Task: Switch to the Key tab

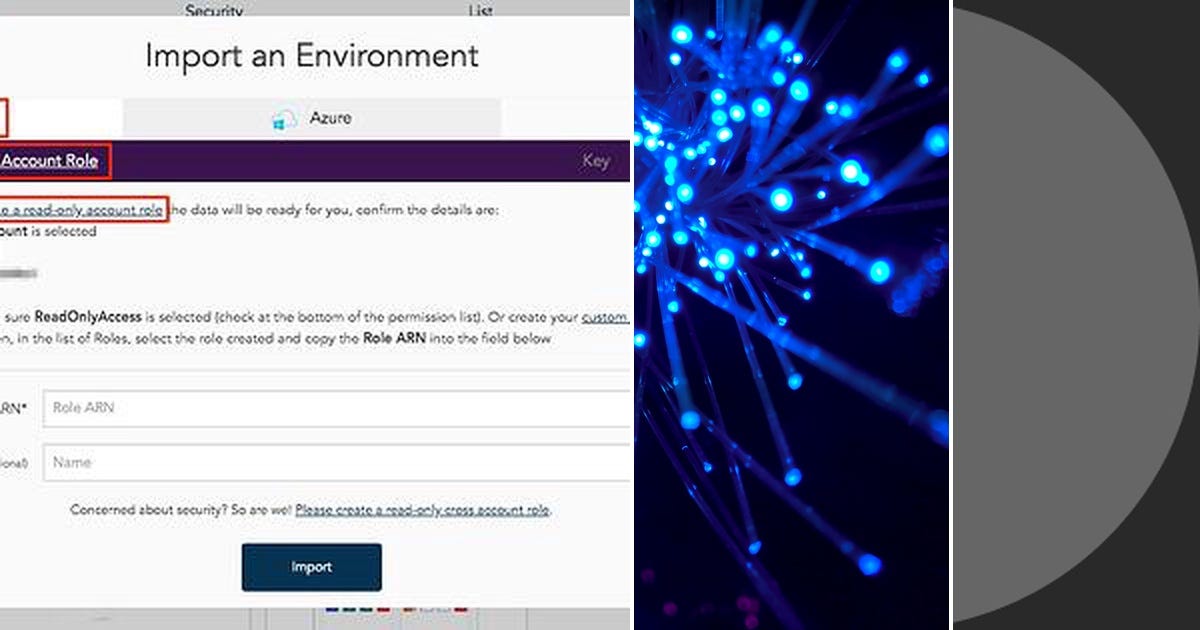Action: click(595, 160)
